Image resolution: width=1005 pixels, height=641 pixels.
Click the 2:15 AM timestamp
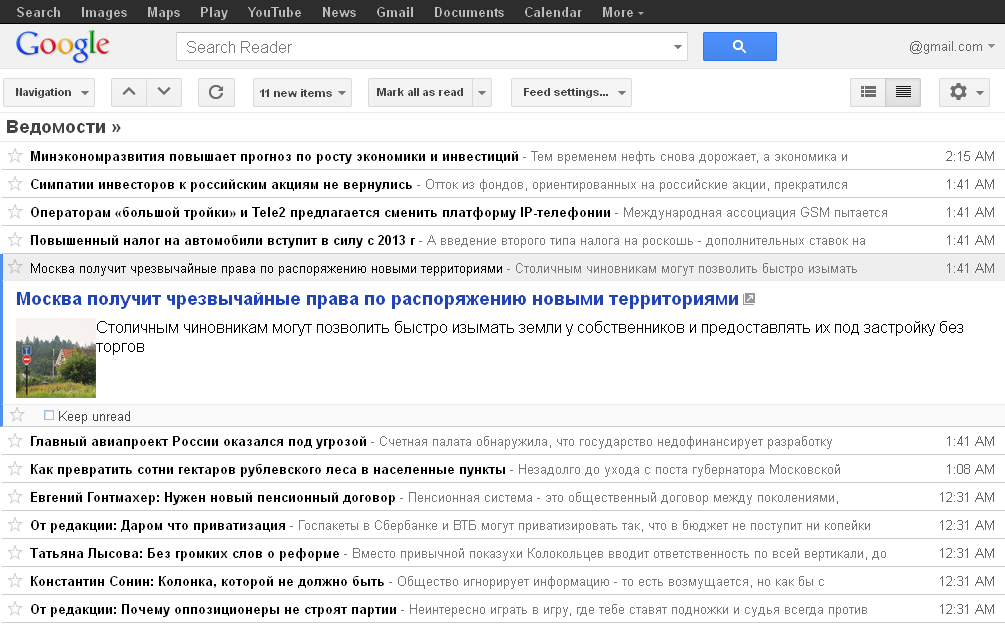tap(970, 156)
